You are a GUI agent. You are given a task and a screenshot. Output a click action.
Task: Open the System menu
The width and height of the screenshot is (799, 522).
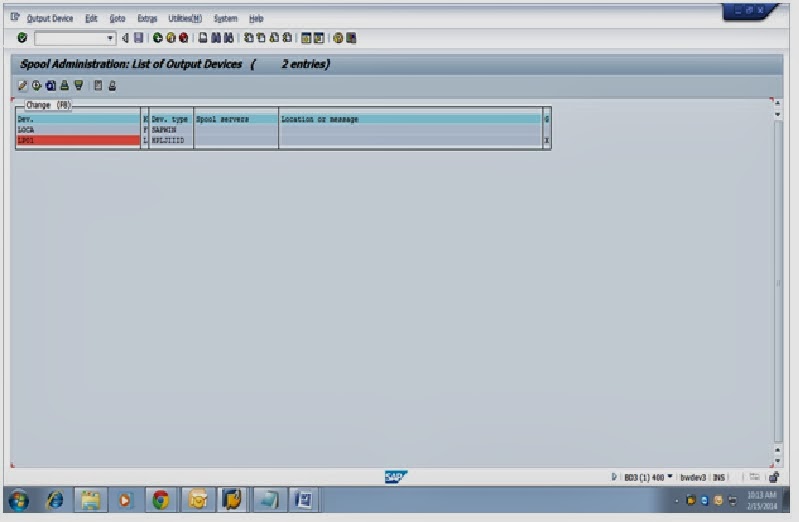(x=225, y=18)
